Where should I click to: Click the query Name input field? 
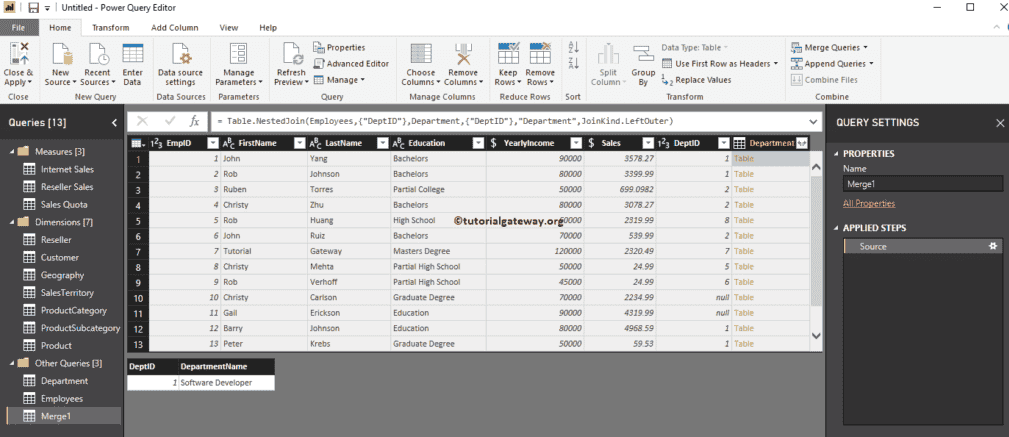click(x=923, y=183)
